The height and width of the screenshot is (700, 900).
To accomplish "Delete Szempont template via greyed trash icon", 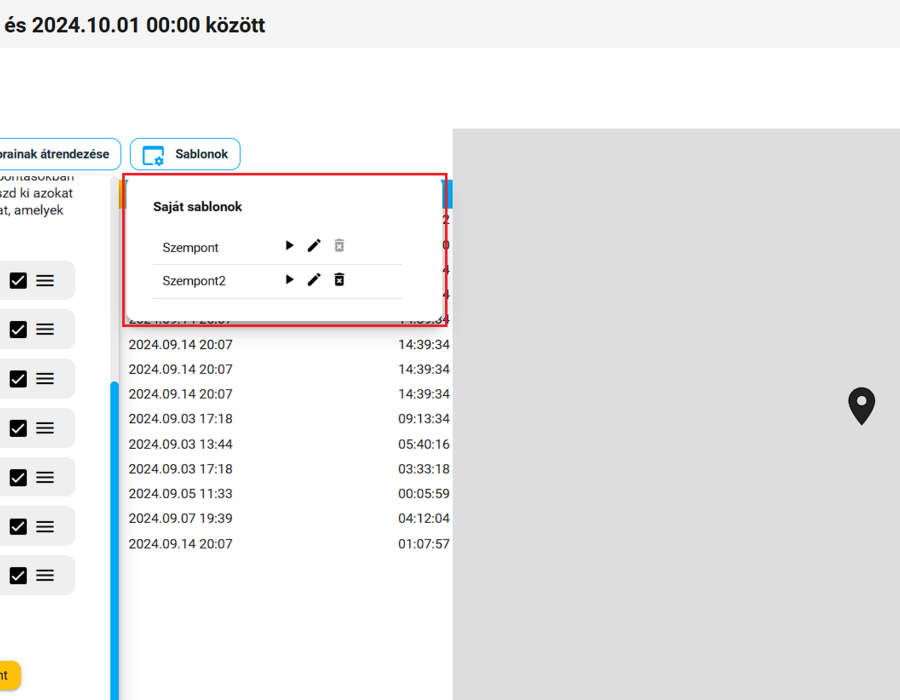I will (339, 246).
